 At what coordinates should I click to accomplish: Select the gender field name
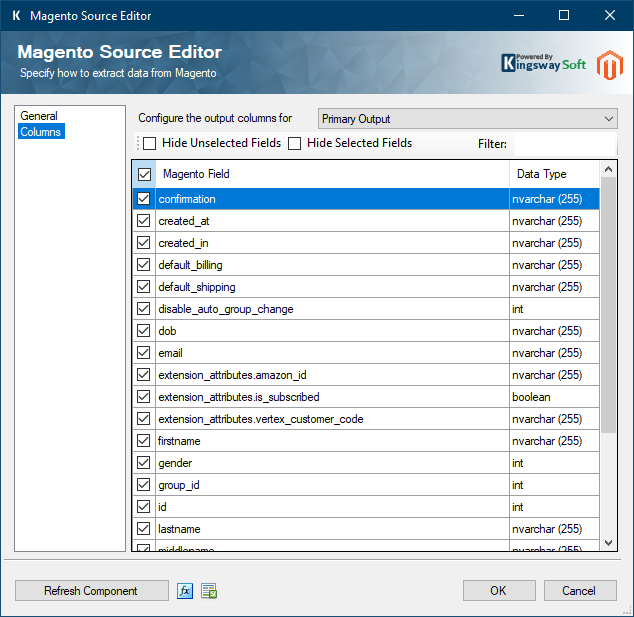point(175,463)
